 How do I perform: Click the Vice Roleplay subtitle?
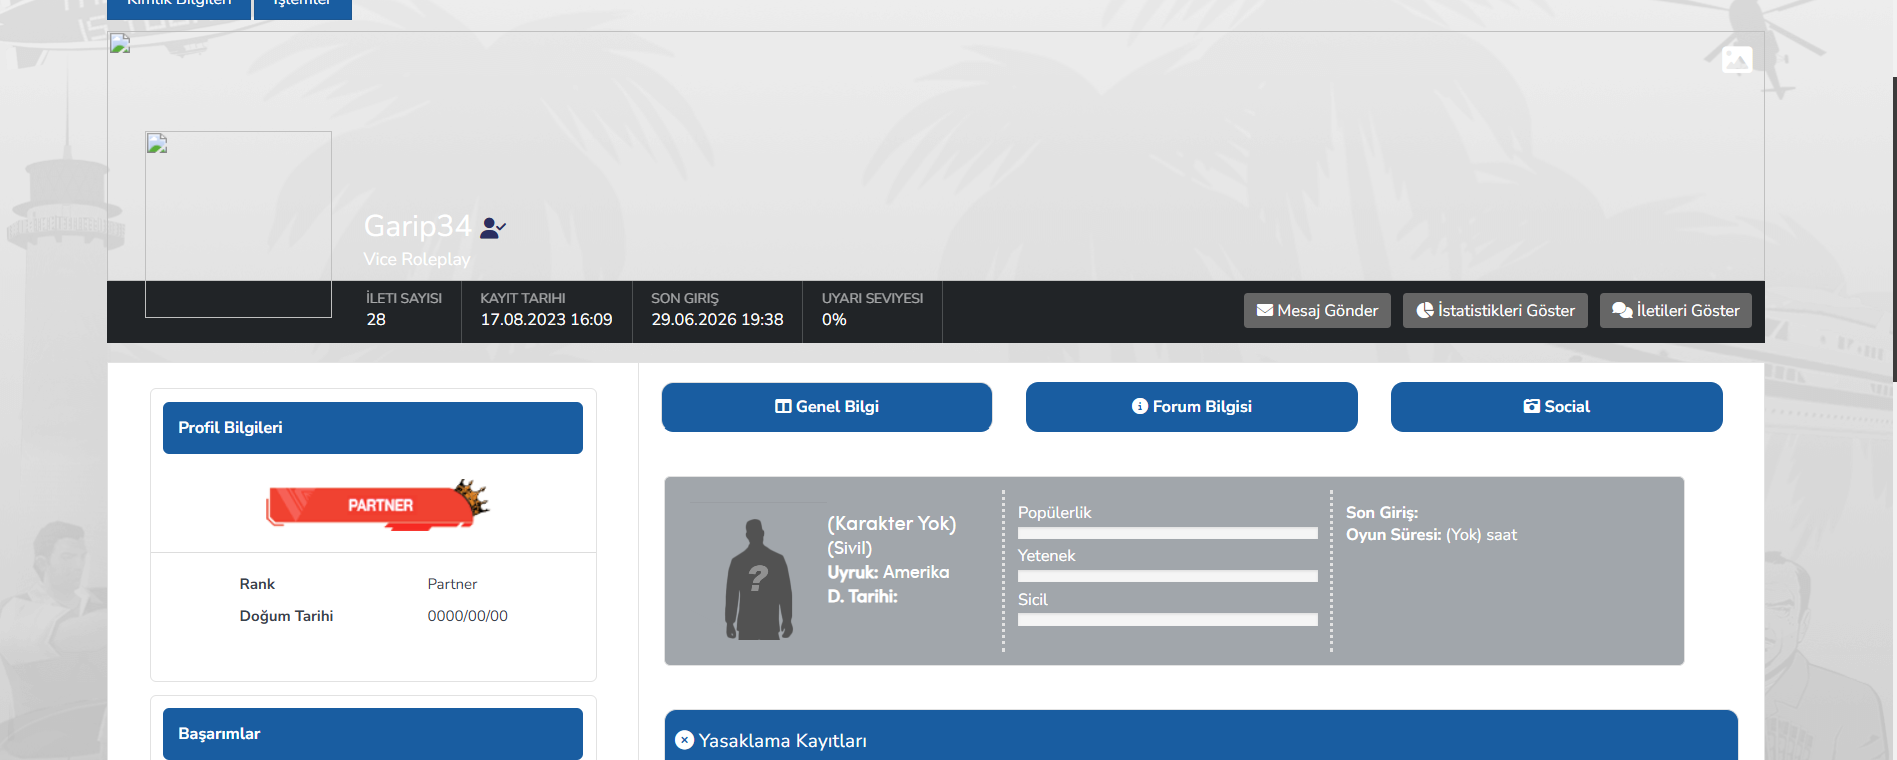pos(416,259)
